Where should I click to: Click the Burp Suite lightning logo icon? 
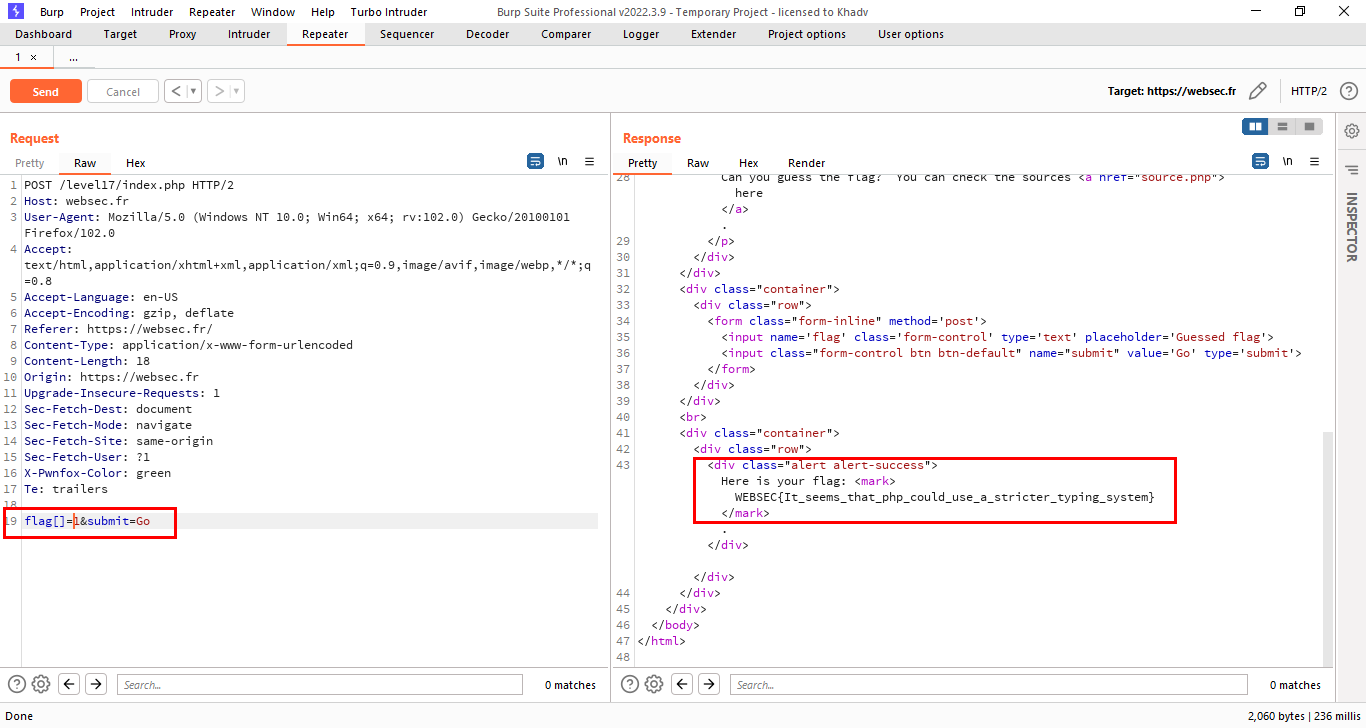16,12
